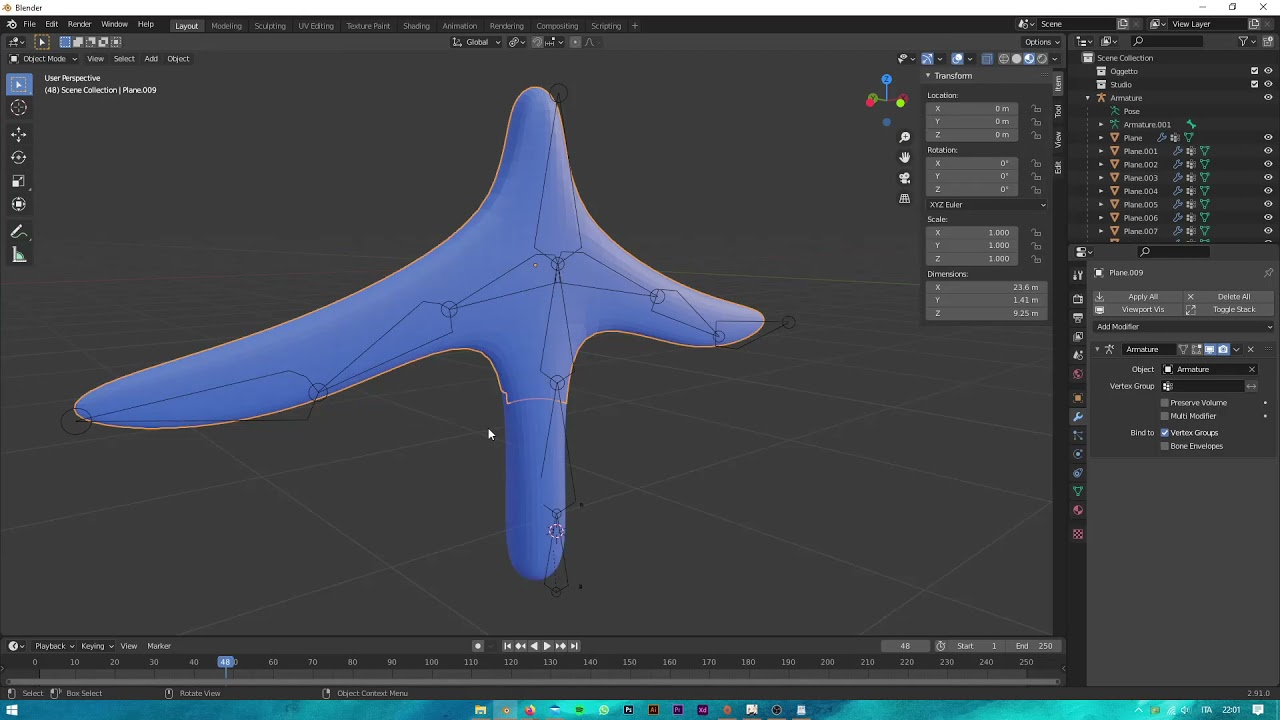Click the pan view hand icon

(905, 157)
